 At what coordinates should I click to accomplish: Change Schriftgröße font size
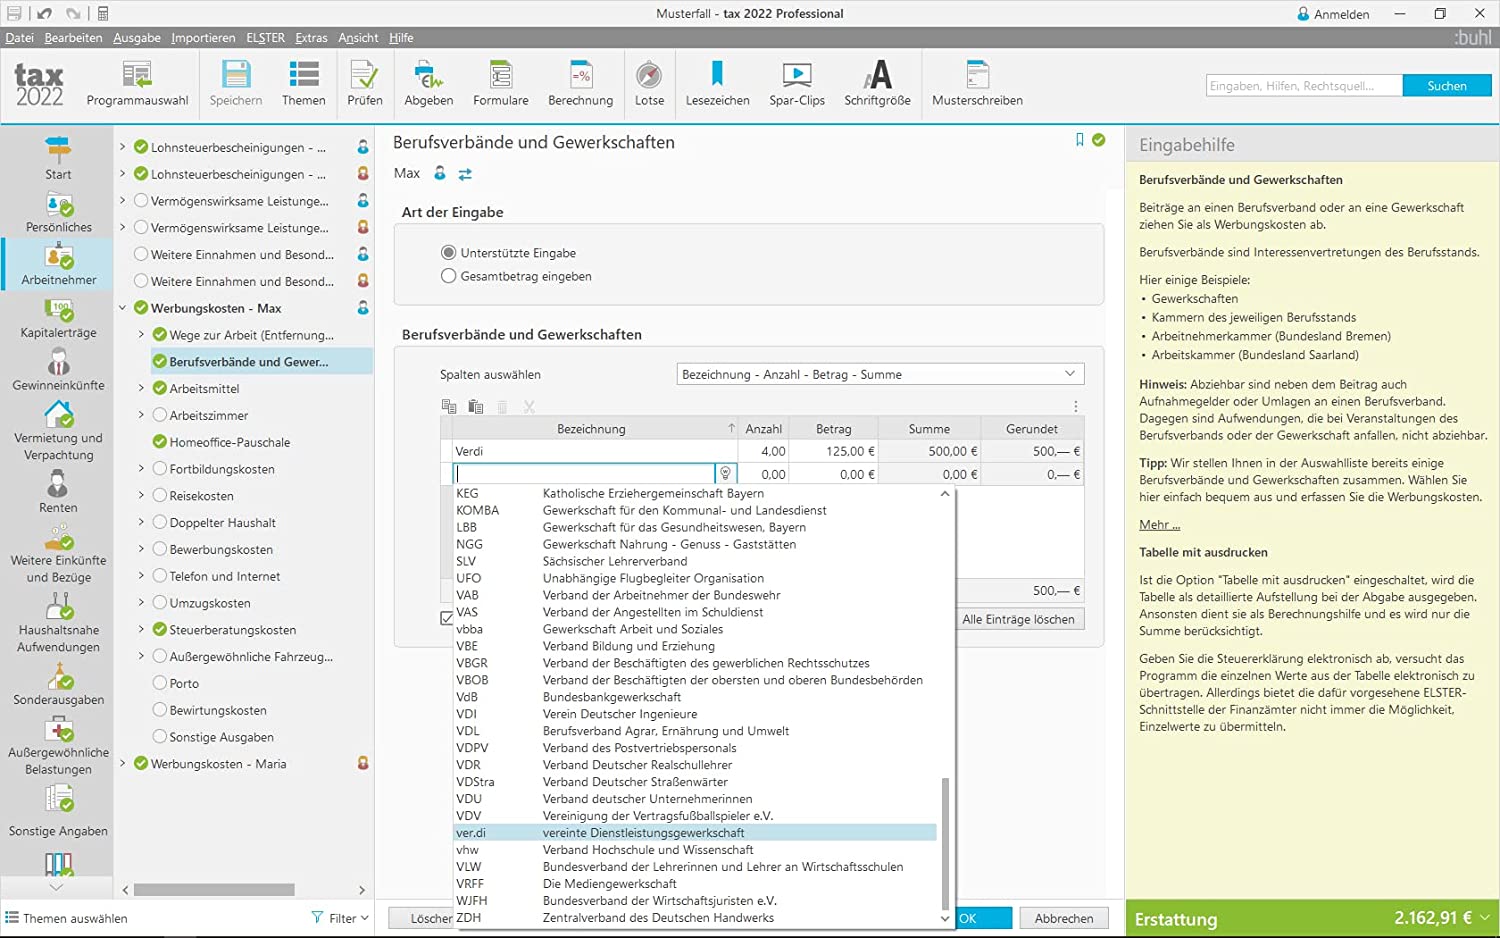pos(877,82)
